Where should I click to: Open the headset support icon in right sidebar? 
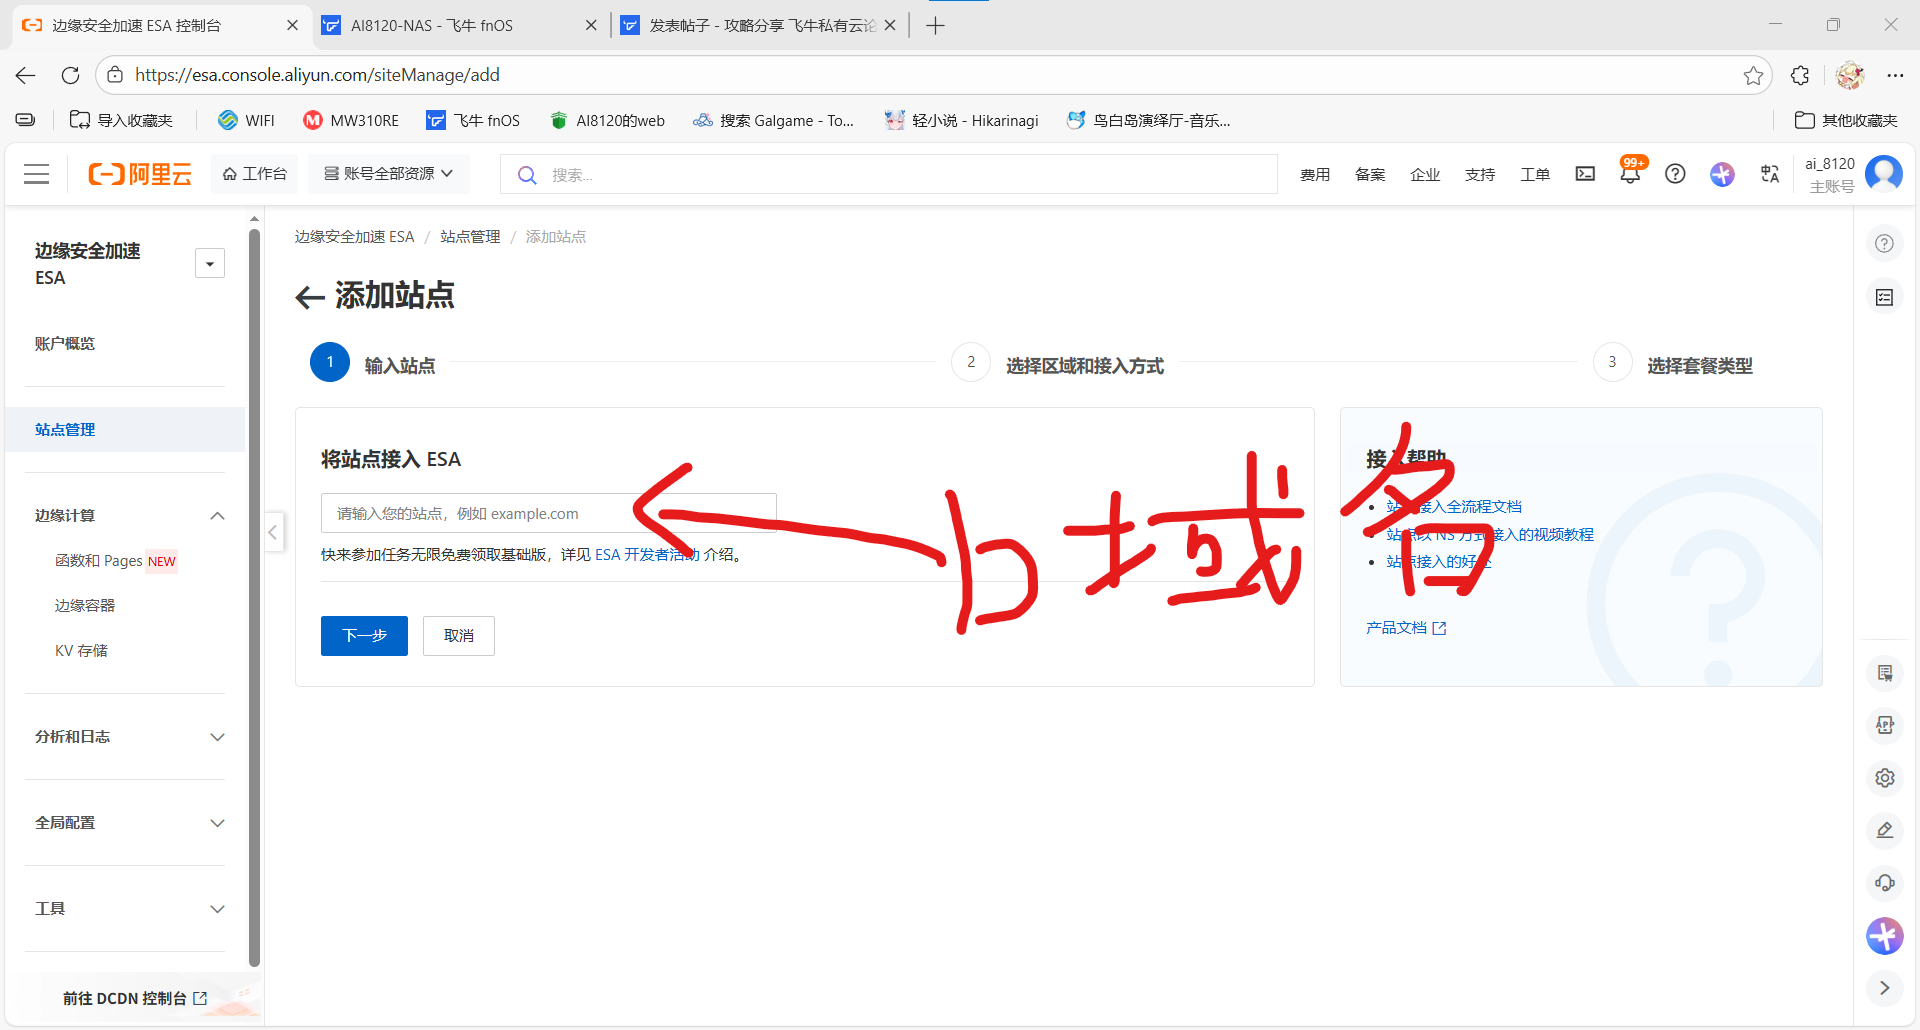coord(1884,883)
